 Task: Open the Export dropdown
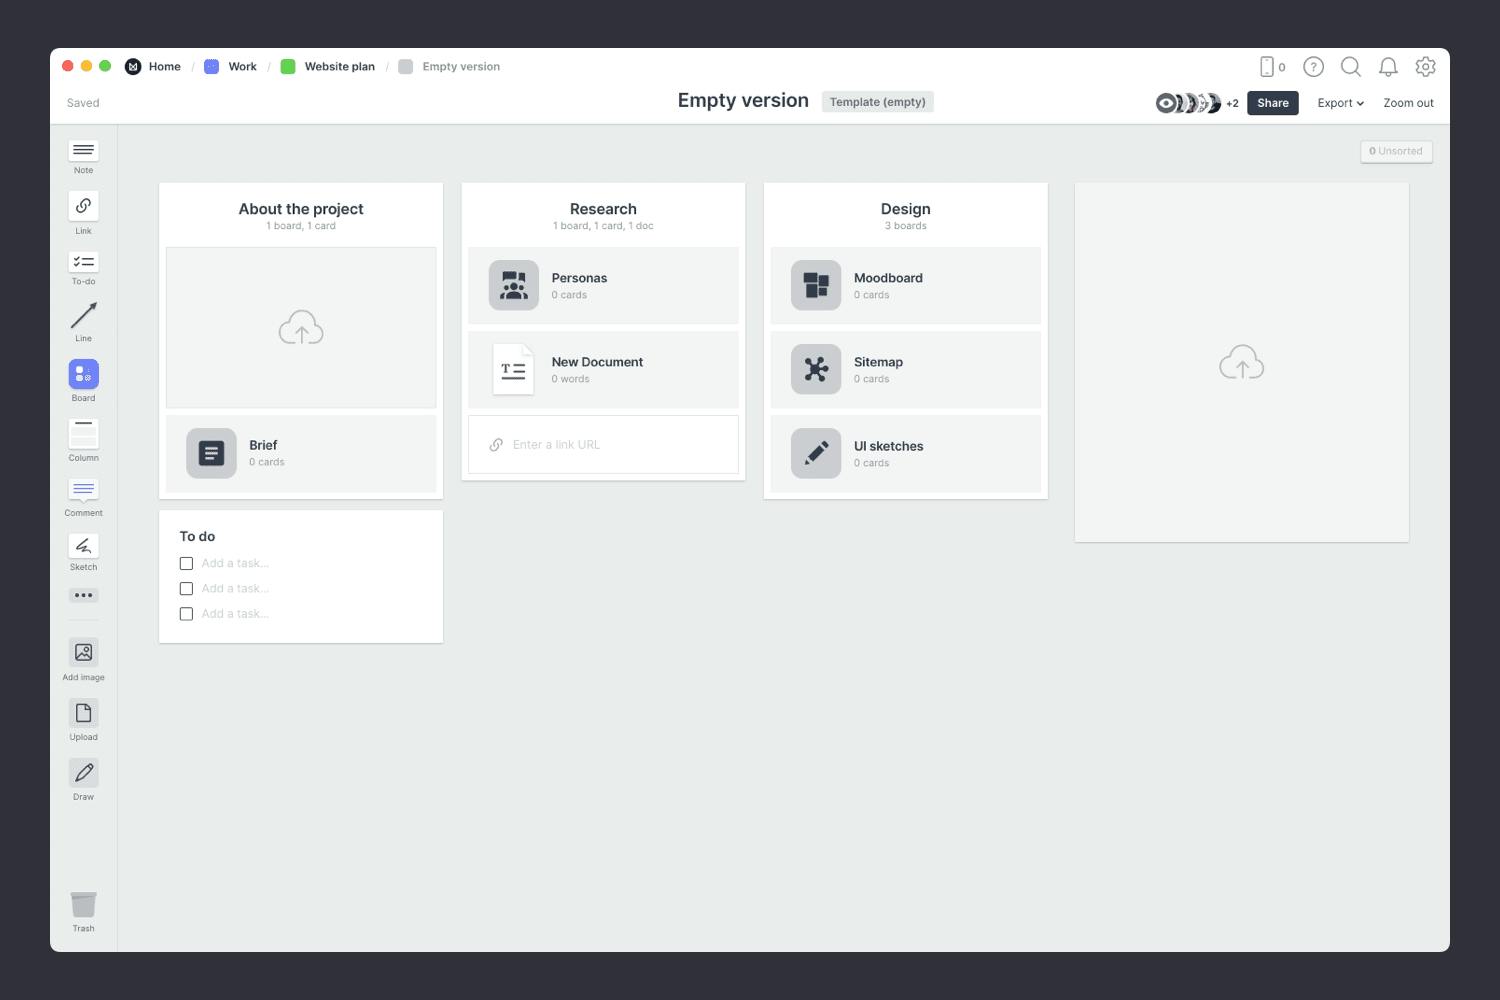pyautogui.click(x=1340, y=102)
